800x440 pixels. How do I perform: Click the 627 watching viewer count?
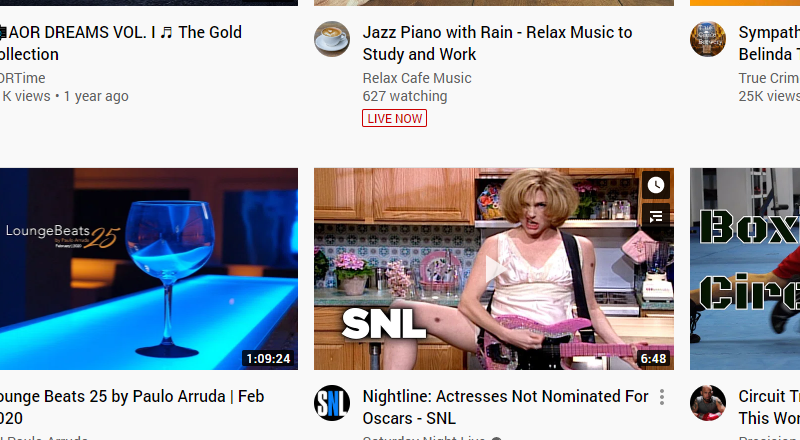tap(405, 96)
